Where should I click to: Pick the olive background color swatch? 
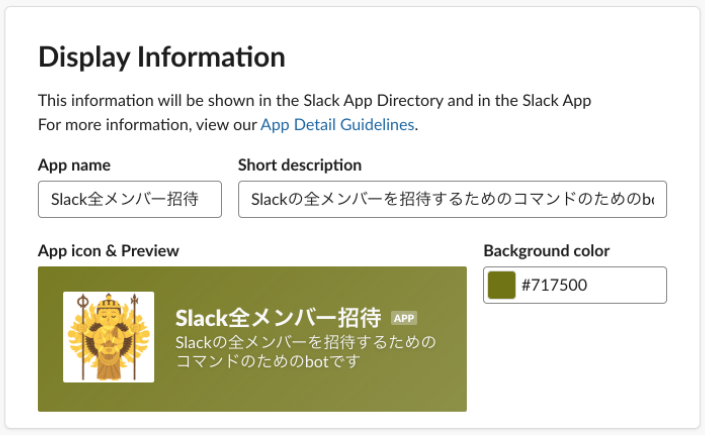(502, 285)
